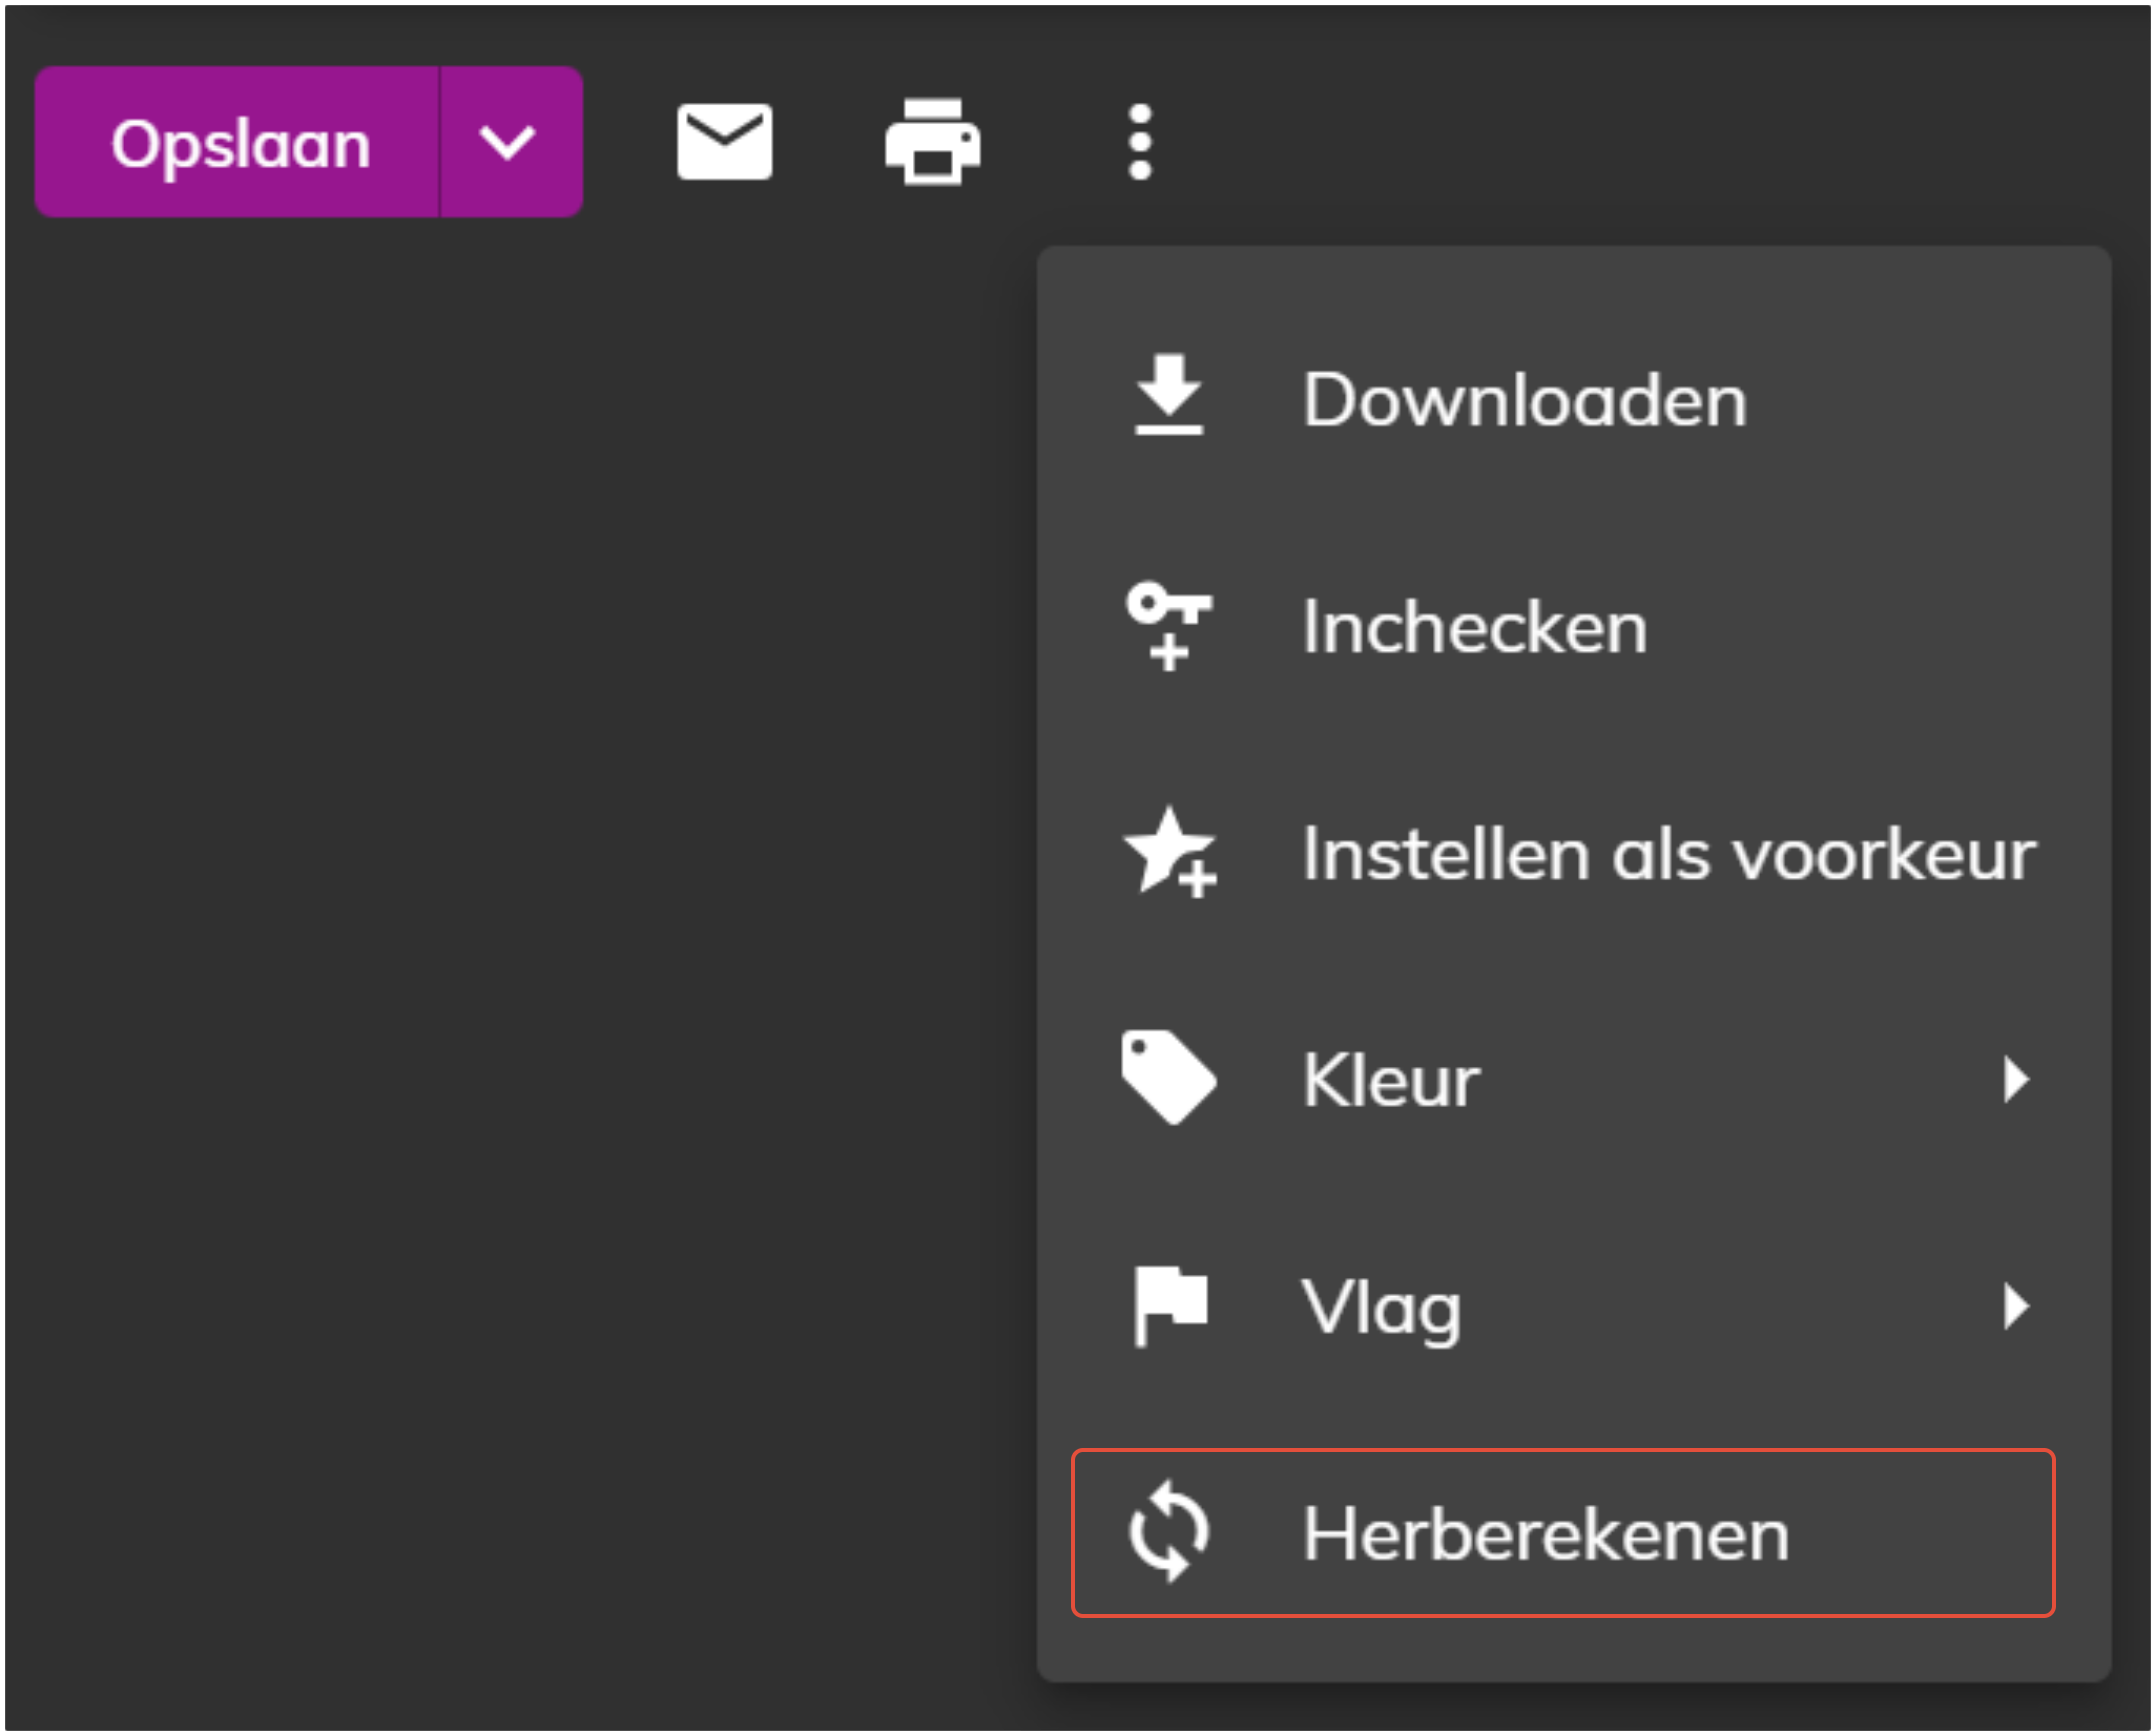Click the printer icon

932,142
